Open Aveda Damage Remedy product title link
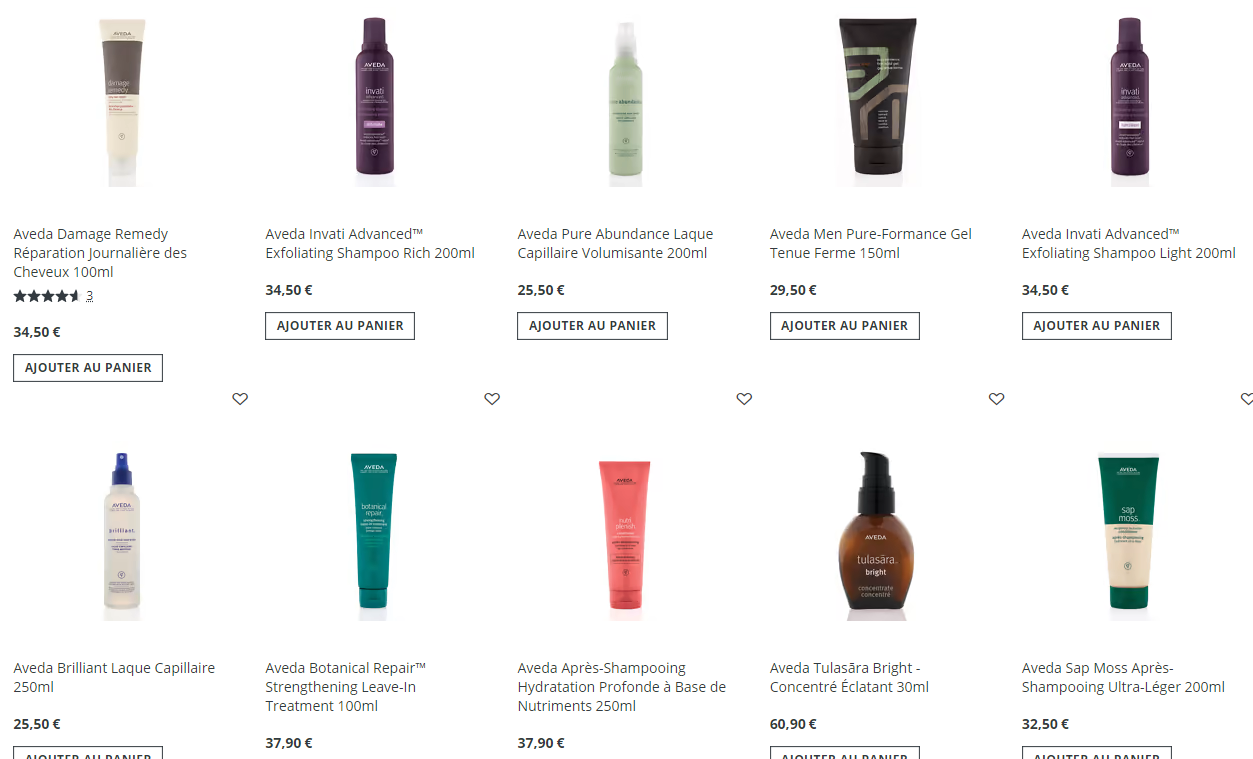The width and height of the screenshot is (1253, 759). [100, 253]
